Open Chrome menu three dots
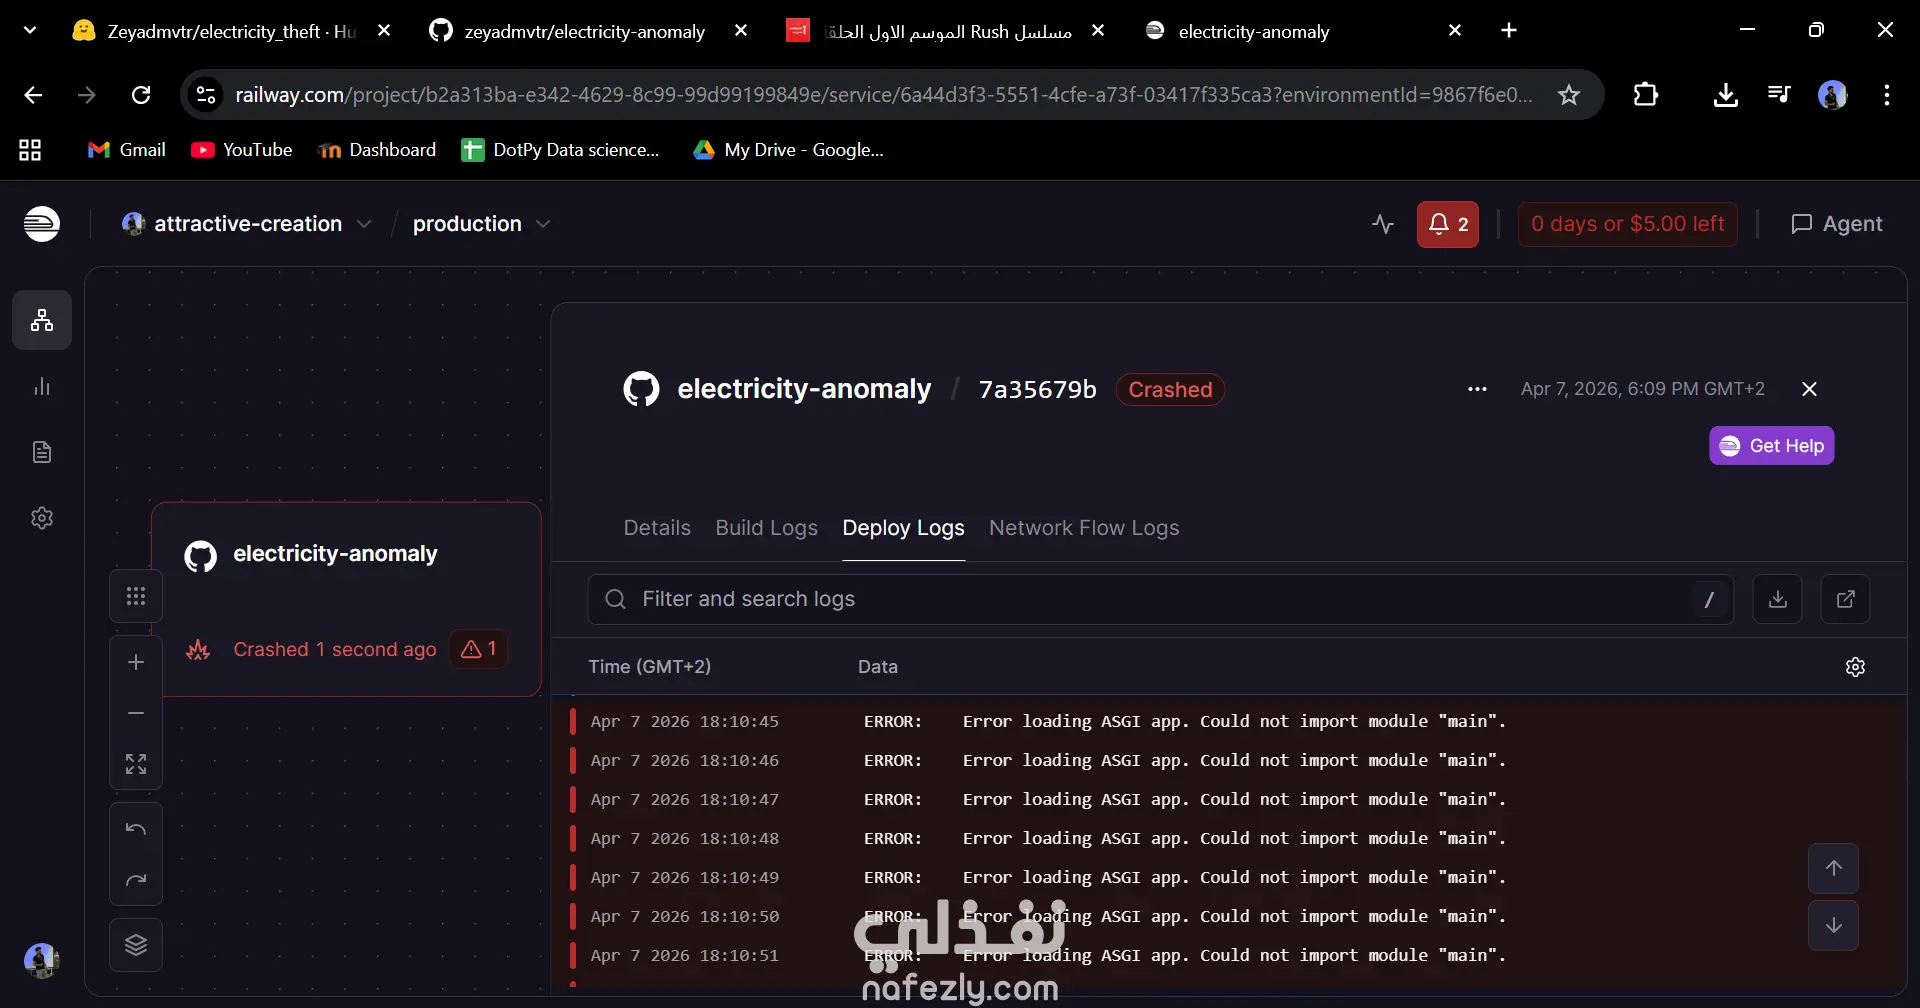The image size is (1920, 1008). tap(1887, 95)
